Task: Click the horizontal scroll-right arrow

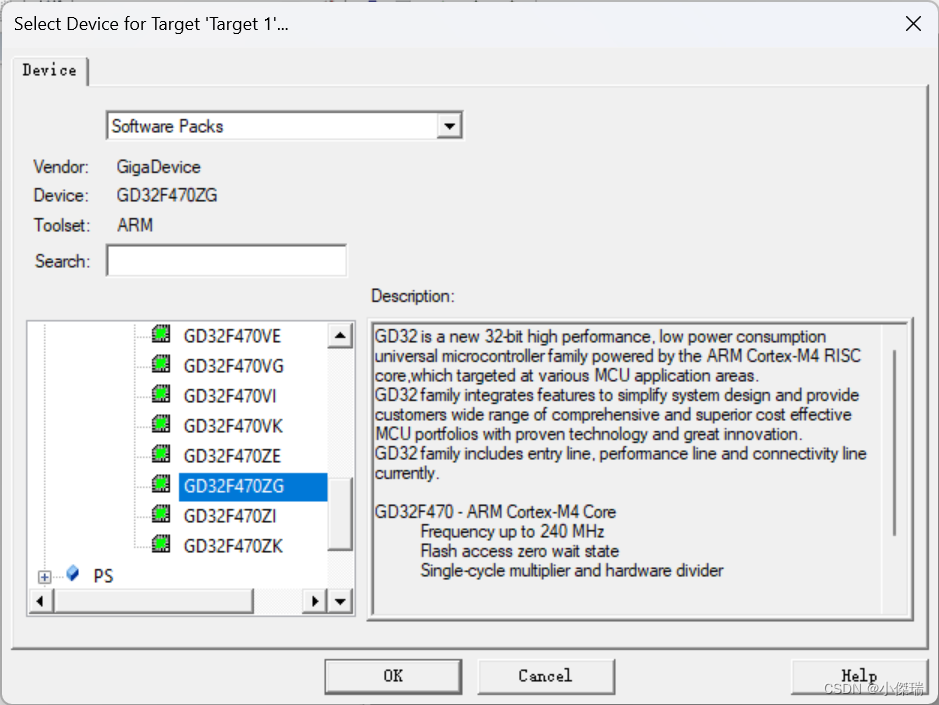Action: pos(315,601)
